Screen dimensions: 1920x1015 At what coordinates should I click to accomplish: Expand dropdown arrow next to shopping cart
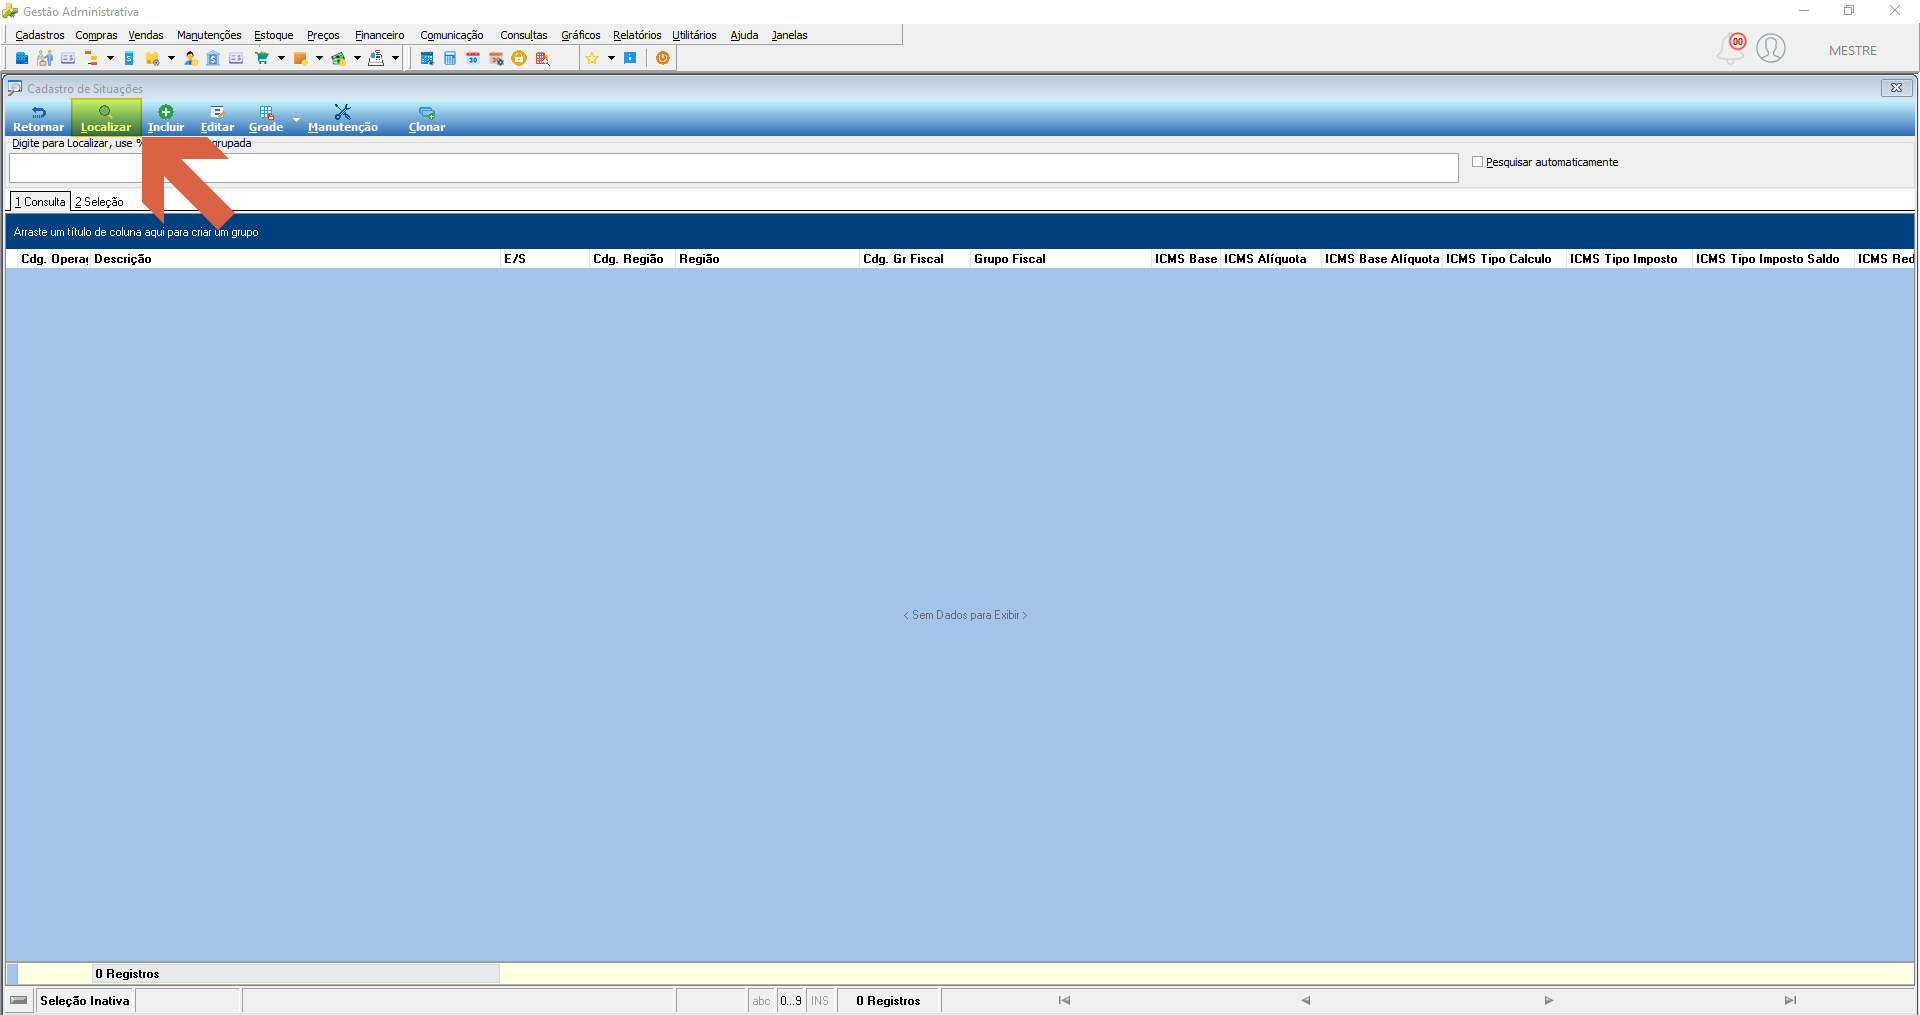point(281,58)
